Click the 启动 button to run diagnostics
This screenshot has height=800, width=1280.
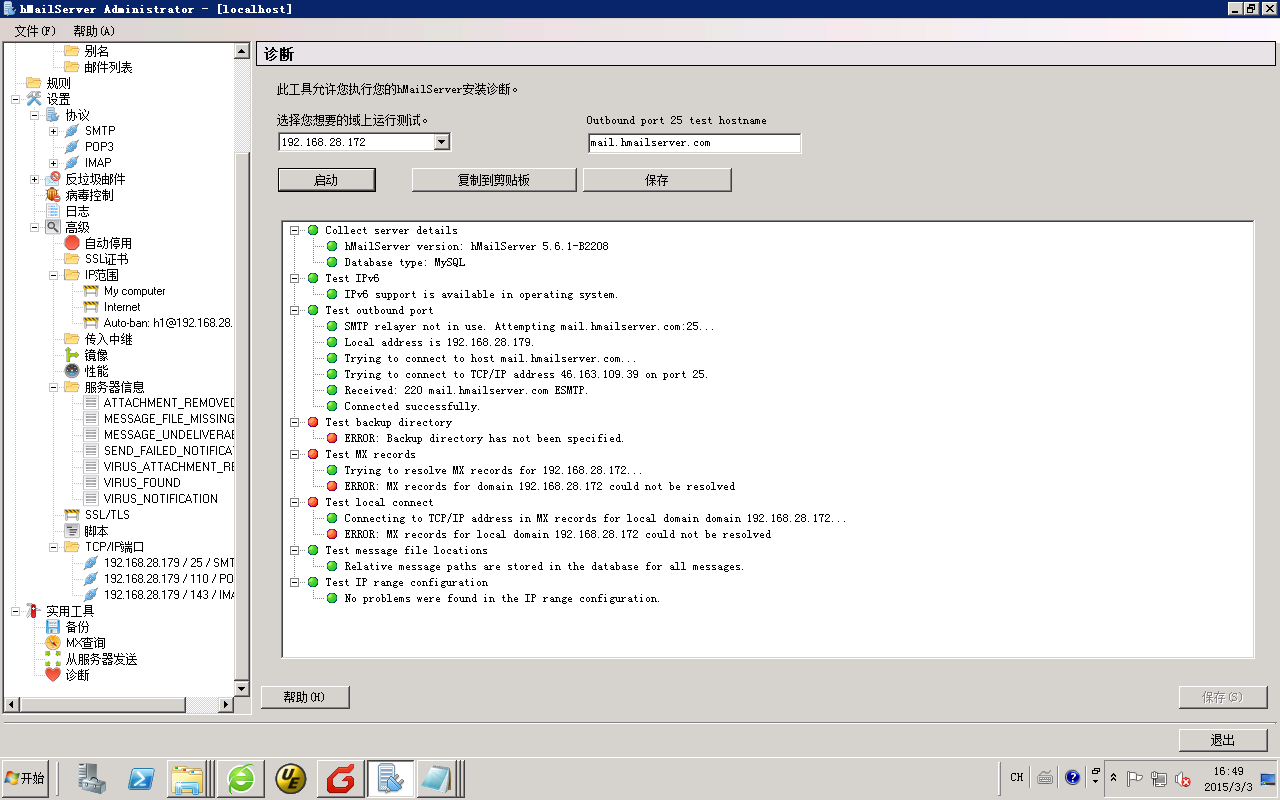click(x=326, y=180)
